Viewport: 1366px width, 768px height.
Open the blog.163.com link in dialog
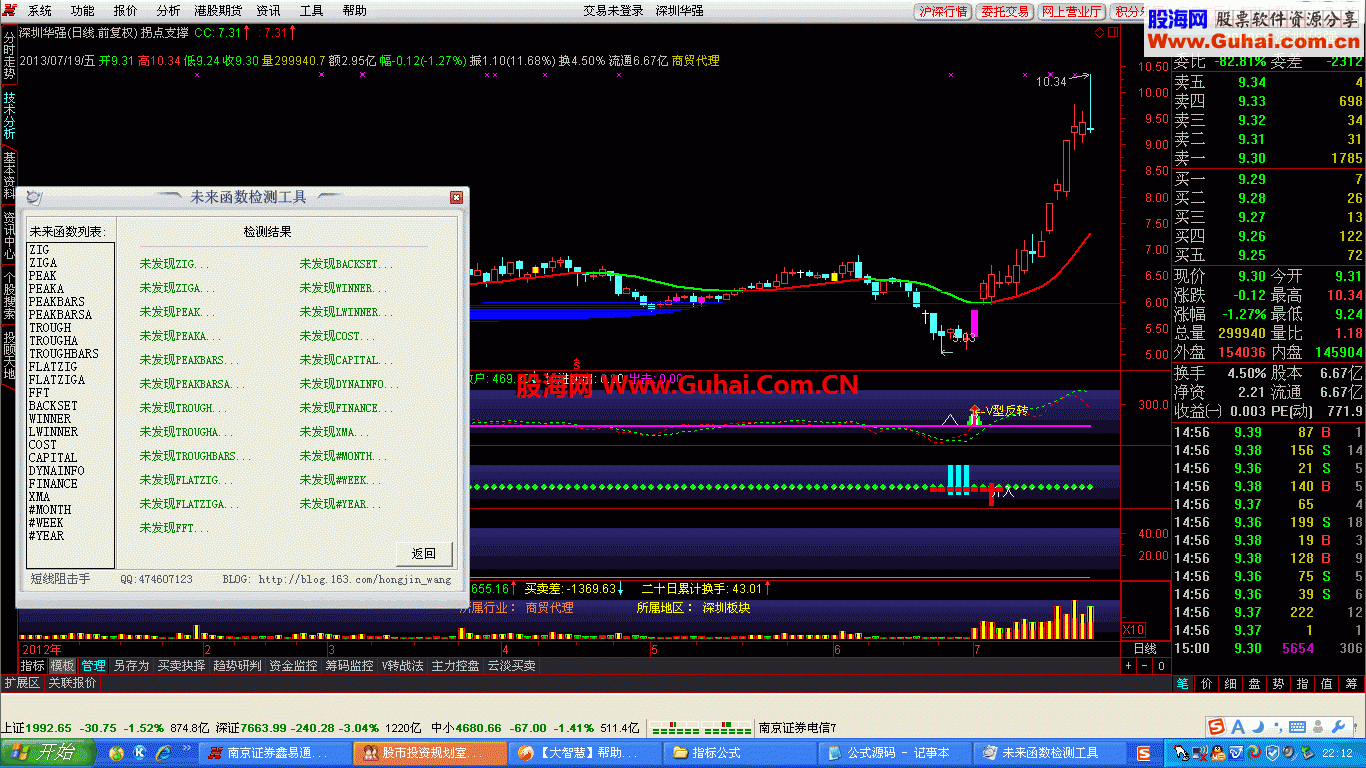[x=355, y=579]
